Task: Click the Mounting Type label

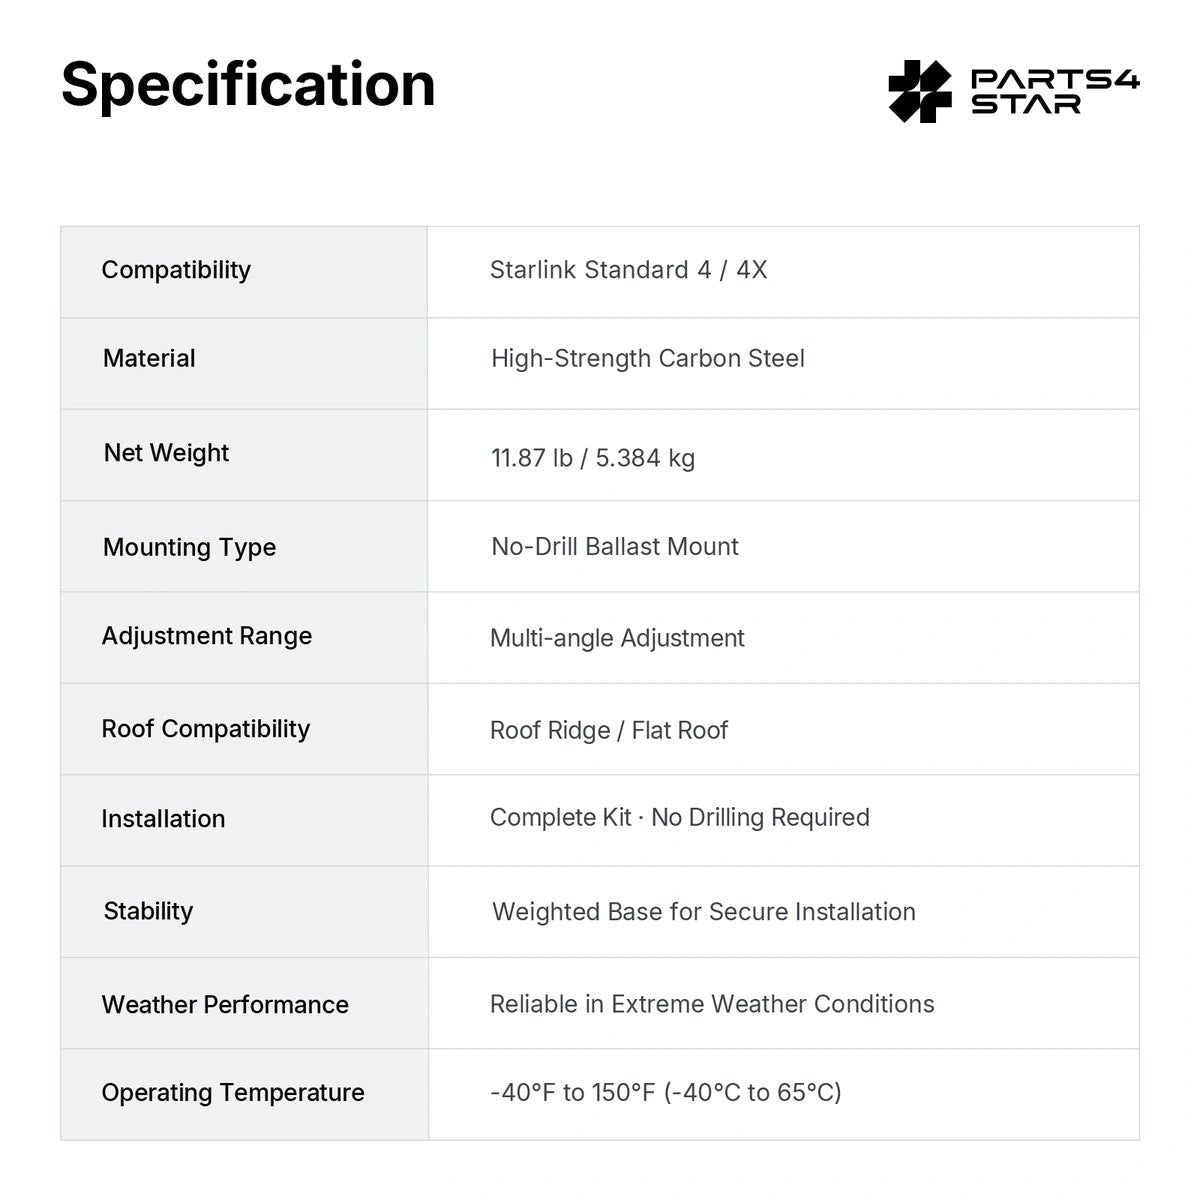Action: point(189,547)
